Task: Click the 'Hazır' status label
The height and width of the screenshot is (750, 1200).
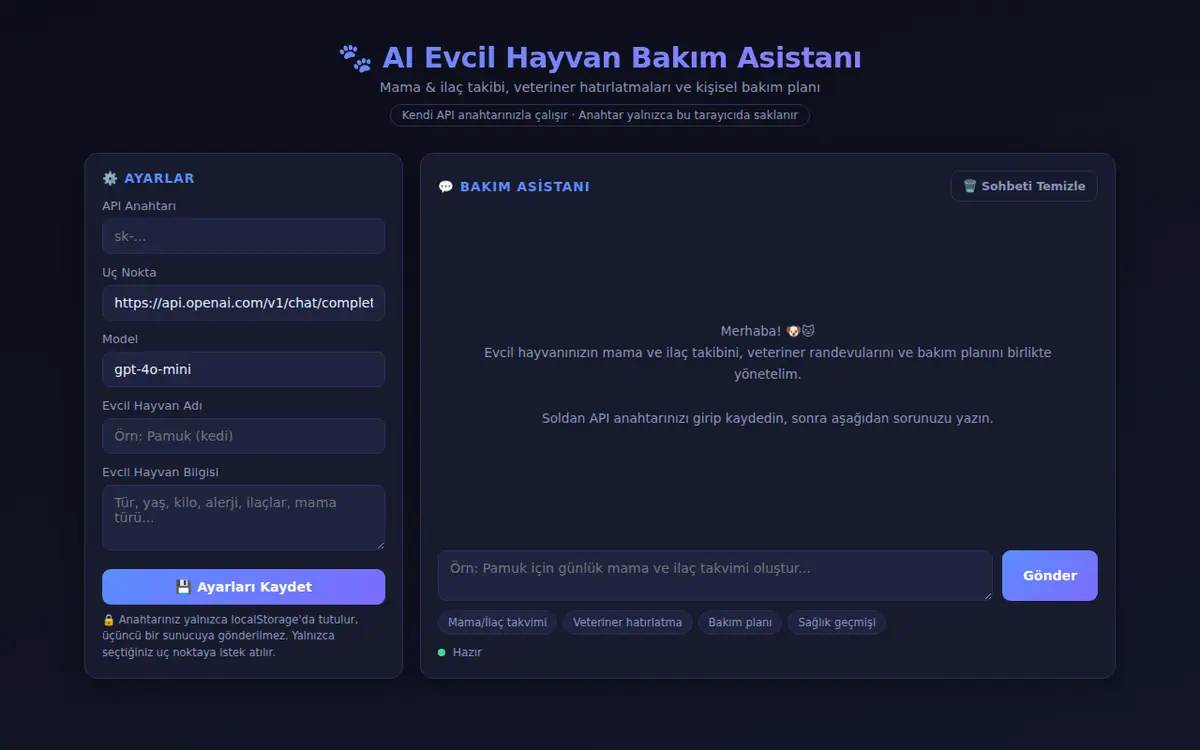Action: (x=467, y=652)
